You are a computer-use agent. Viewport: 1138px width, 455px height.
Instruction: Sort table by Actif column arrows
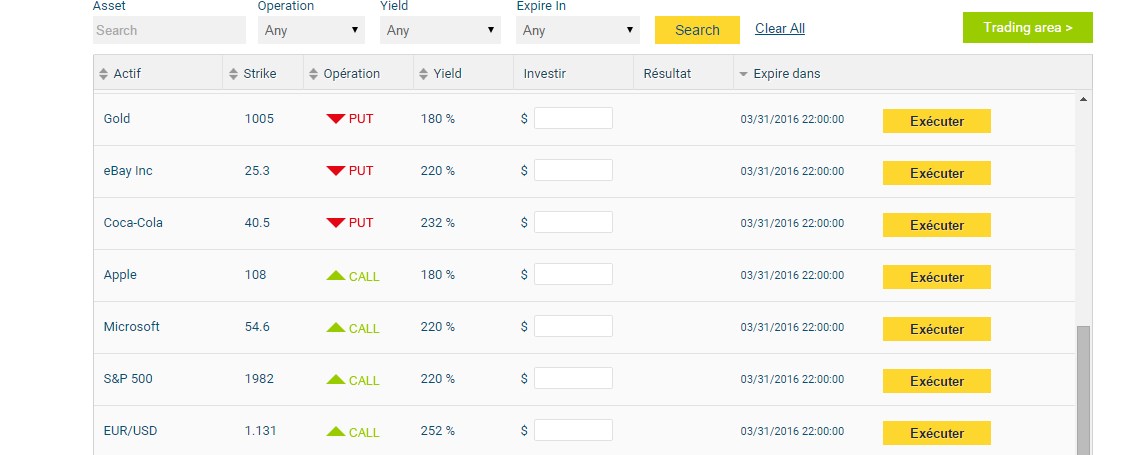(102, 74)
